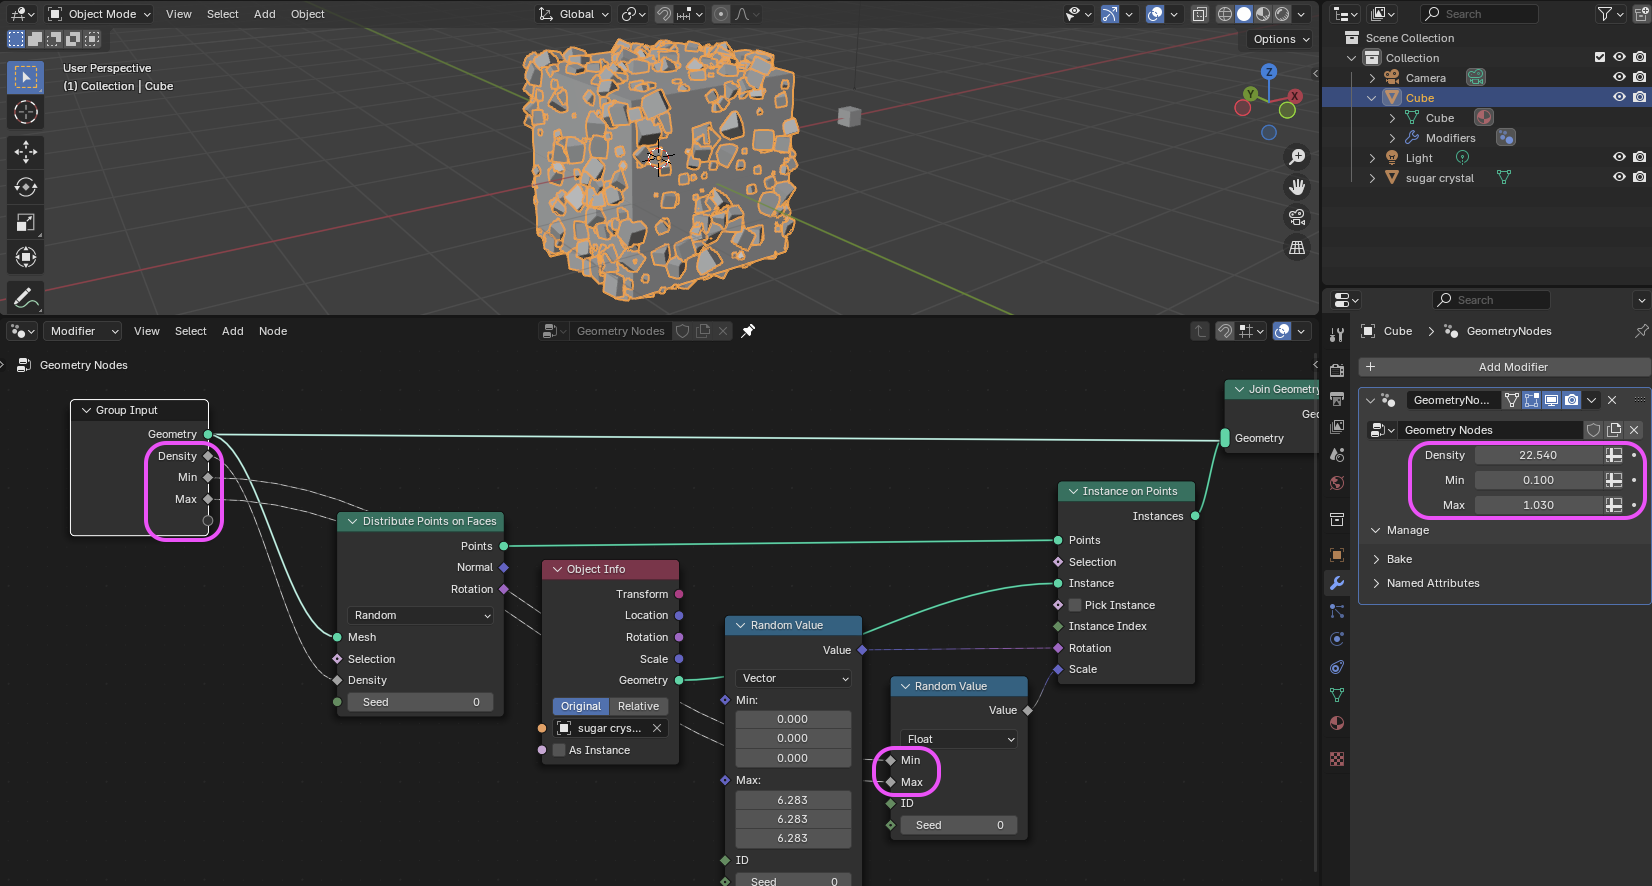The height and width of the screenshot is (886, 1652).
Task: Select the Rotate tool in viewport toolbar
Action: click(x=26, y=187)
